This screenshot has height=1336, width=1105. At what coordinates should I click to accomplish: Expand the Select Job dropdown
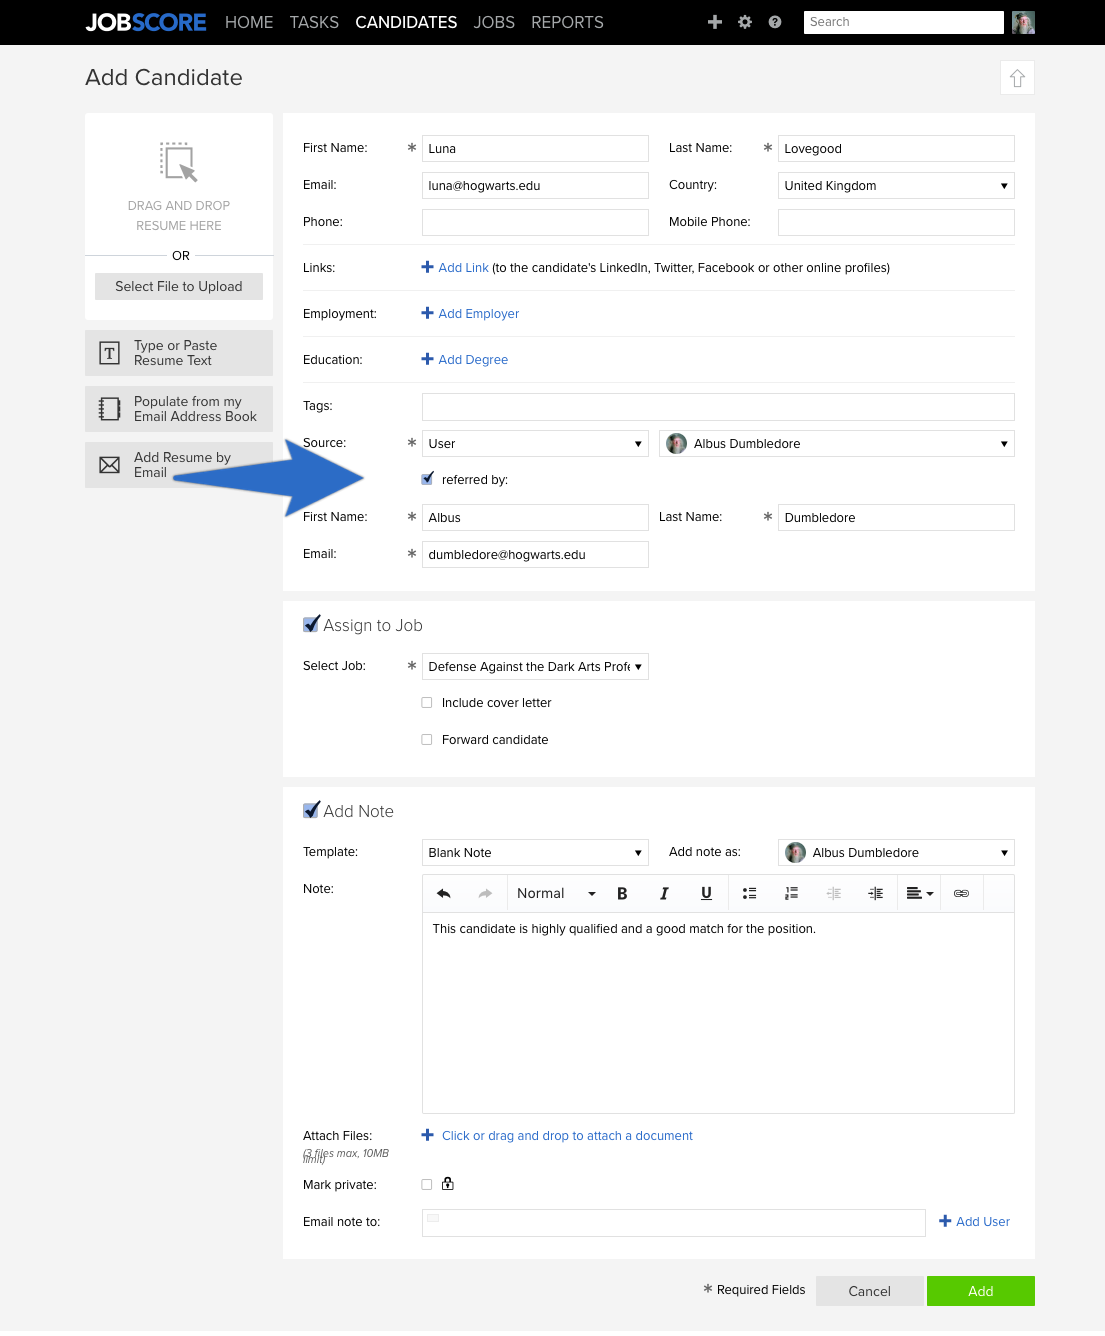coord(535,667)
